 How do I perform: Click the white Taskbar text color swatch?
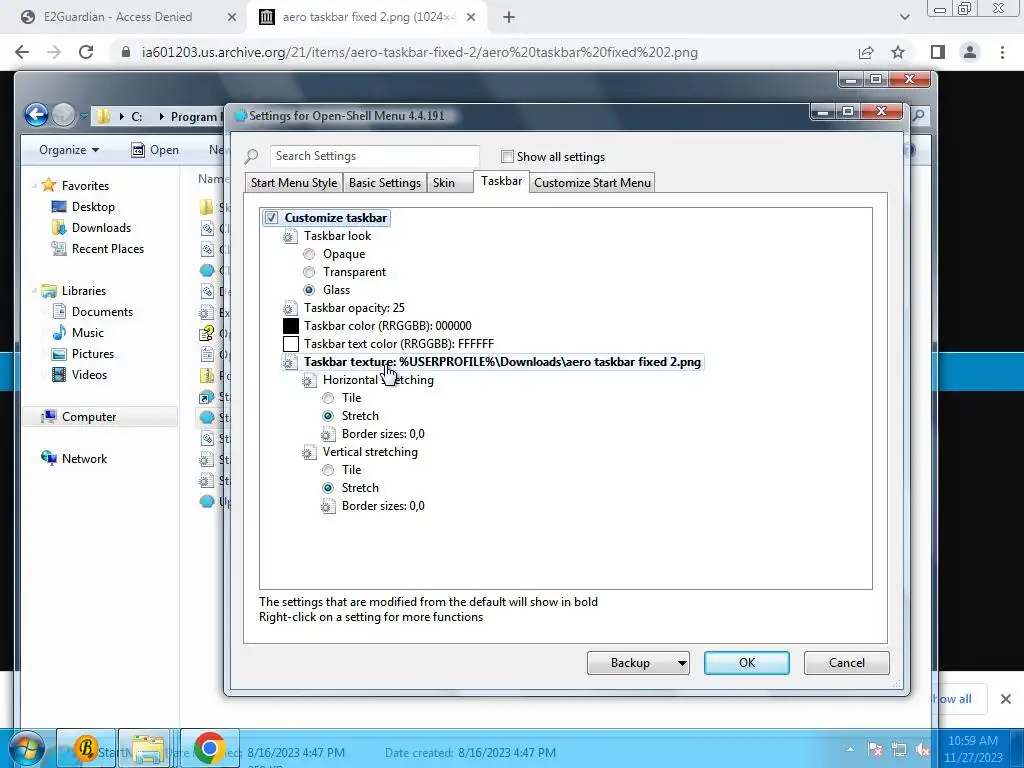[x=291, y=344]
